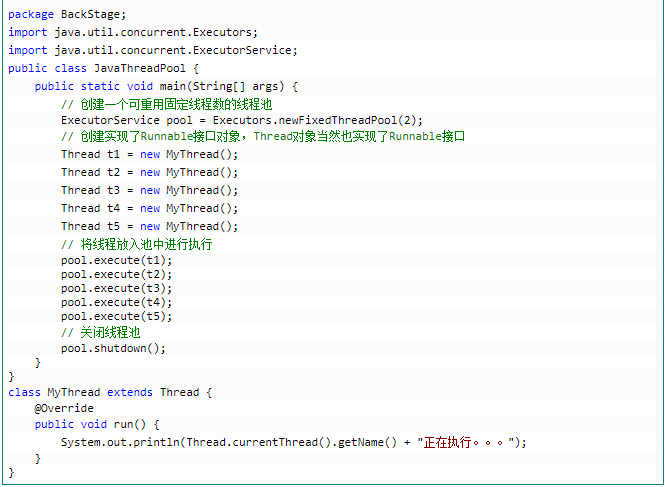
Task: Click the comment "将线程放入池中进行执行"
Action: [137, 244]
